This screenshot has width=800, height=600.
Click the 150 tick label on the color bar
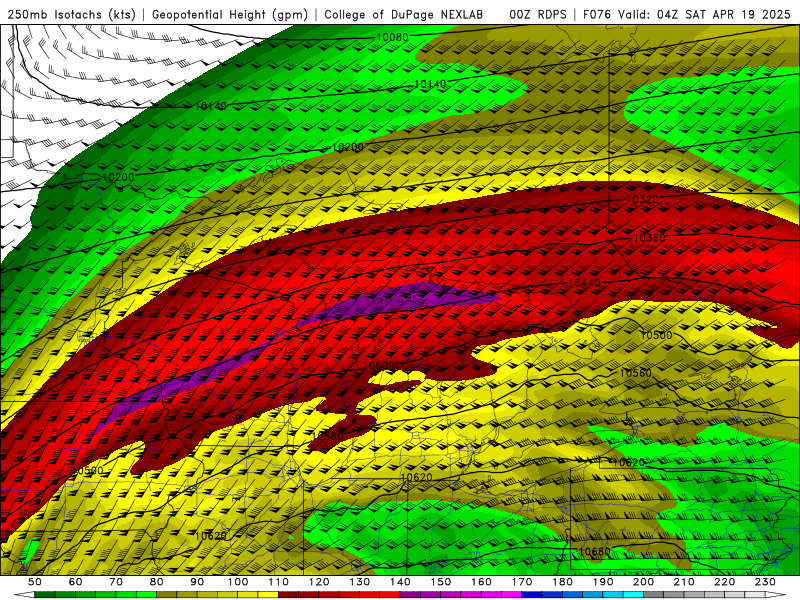tap(440, 582)
